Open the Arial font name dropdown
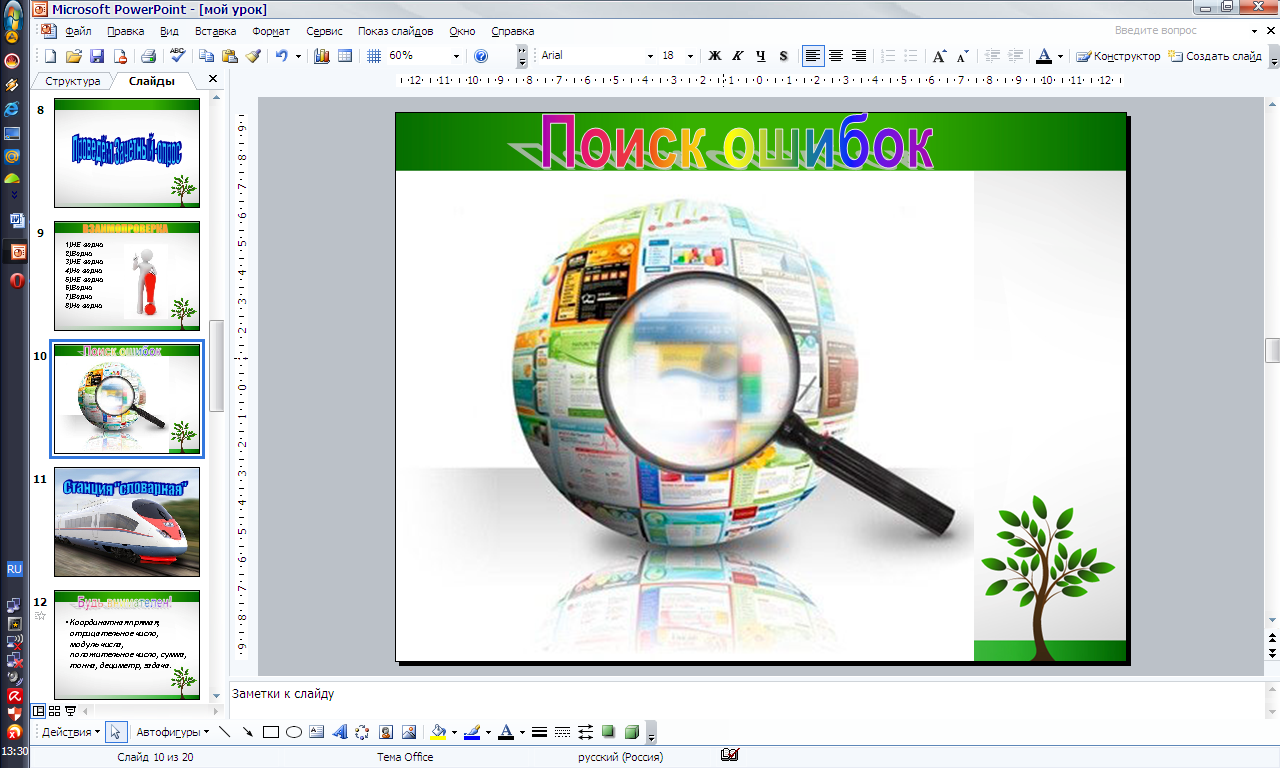The width and height of the screenshot is (1280, 768). coord(650,56)
